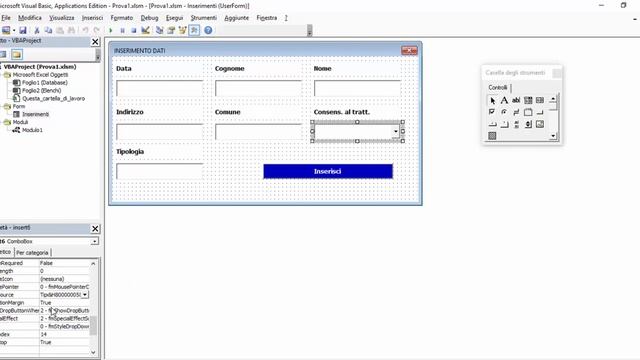Viewport: 640px width, 360px height.
Task: Open the source property value dropdown
Action: (x=84, y=295)
